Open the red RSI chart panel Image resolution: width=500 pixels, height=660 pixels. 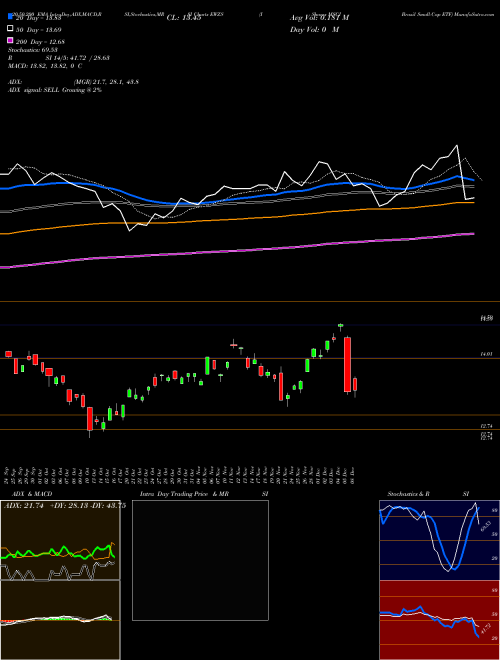click(x=439, y=620)
